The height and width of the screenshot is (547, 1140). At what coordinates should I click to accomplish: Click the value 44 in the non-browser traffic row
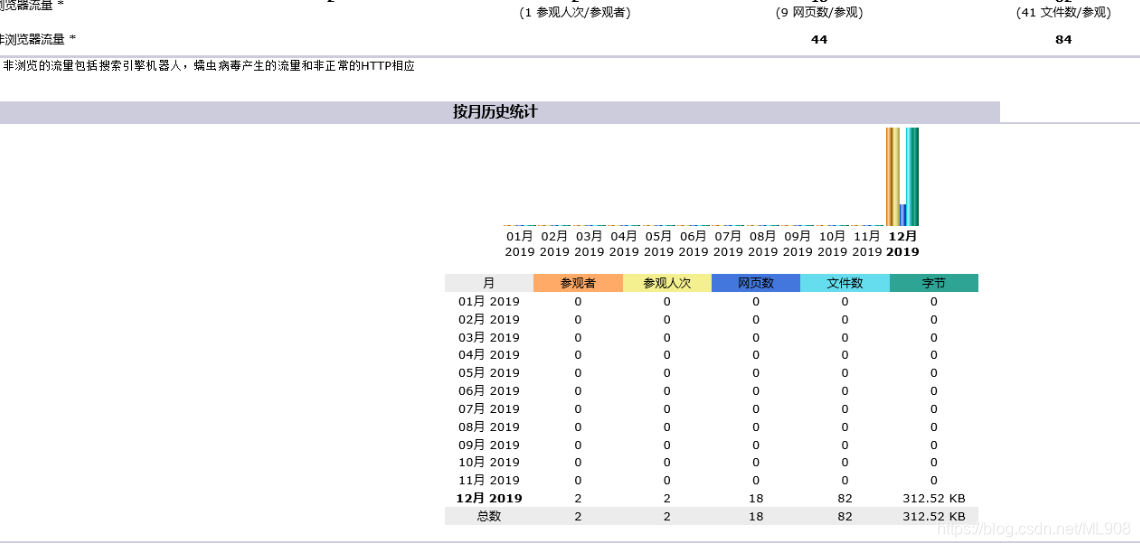click(x=819, y=40)
